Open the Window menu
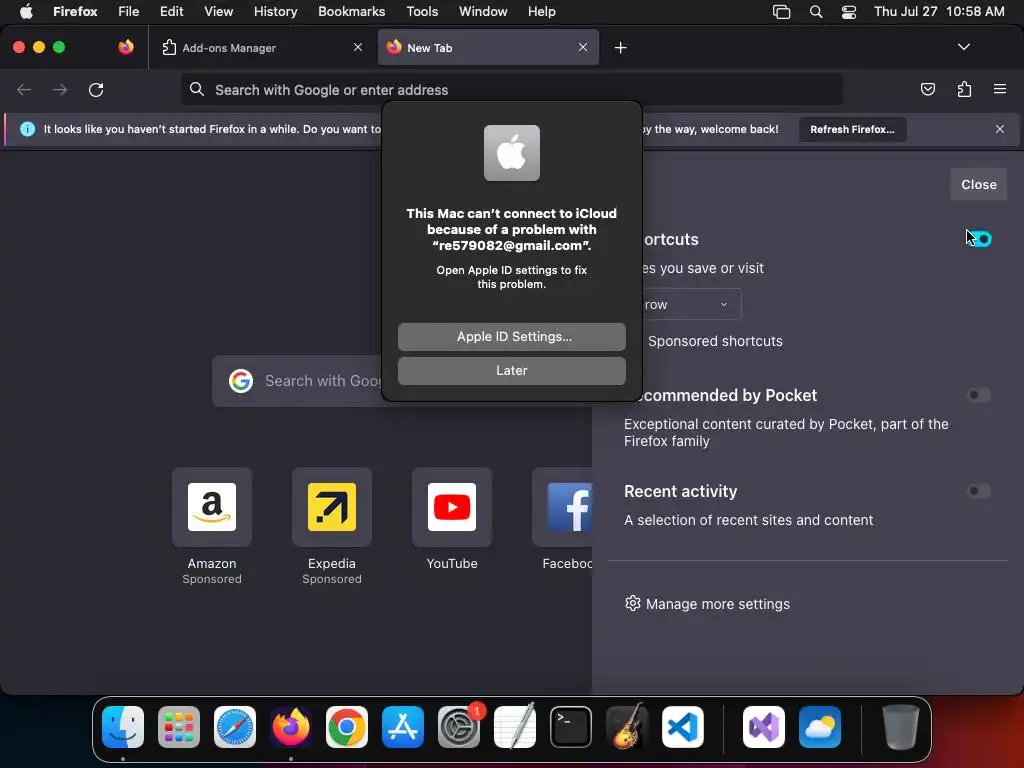Screen dimensions: 1024x768 click(483, 11)
